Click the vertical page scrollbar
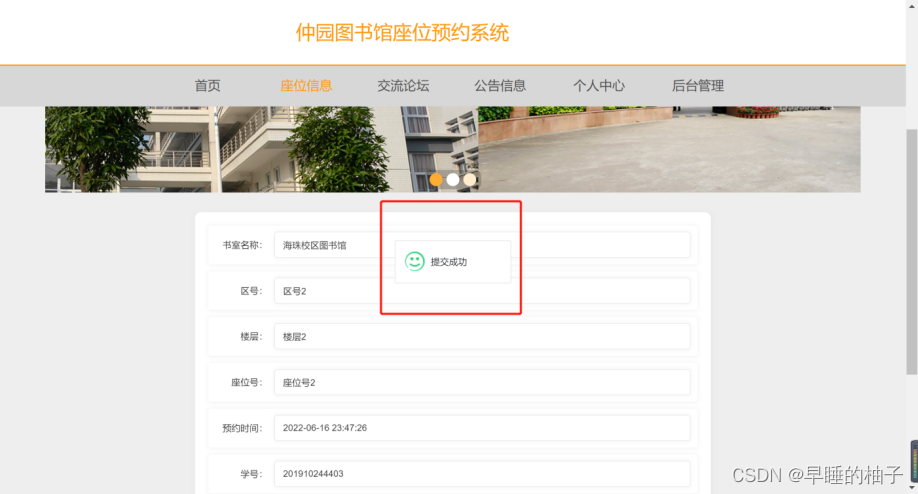Screen dimensions: 918x494 pos(912,252)
